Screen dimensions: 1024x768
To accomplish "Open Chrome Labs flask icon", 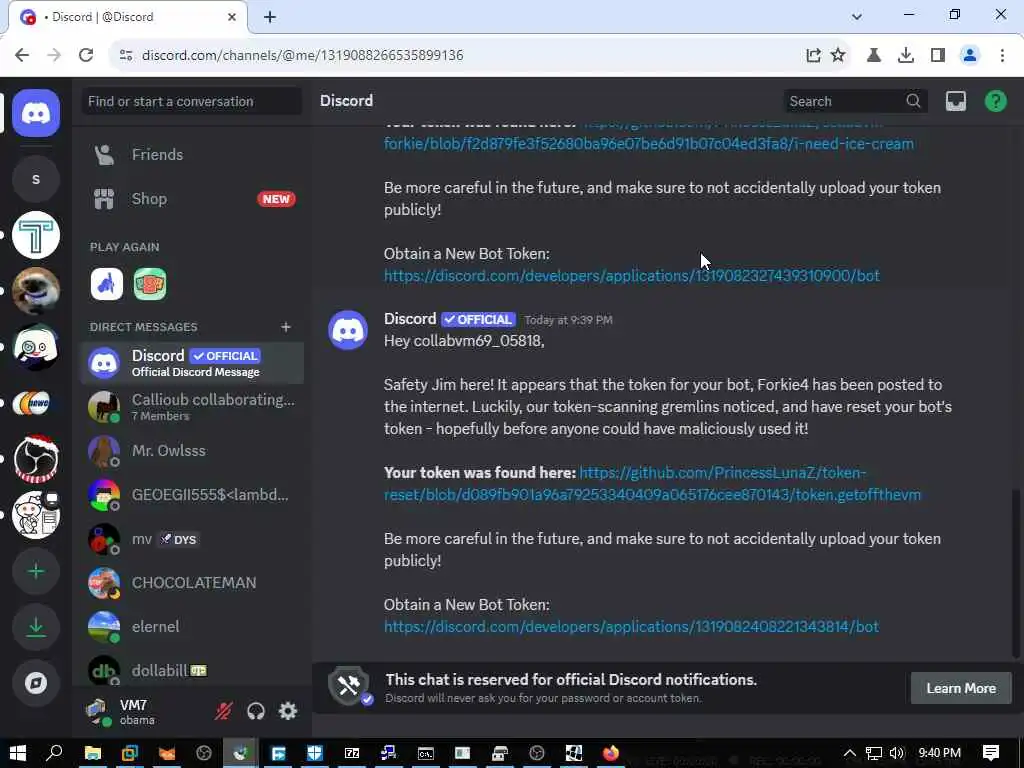I will 874,56.
